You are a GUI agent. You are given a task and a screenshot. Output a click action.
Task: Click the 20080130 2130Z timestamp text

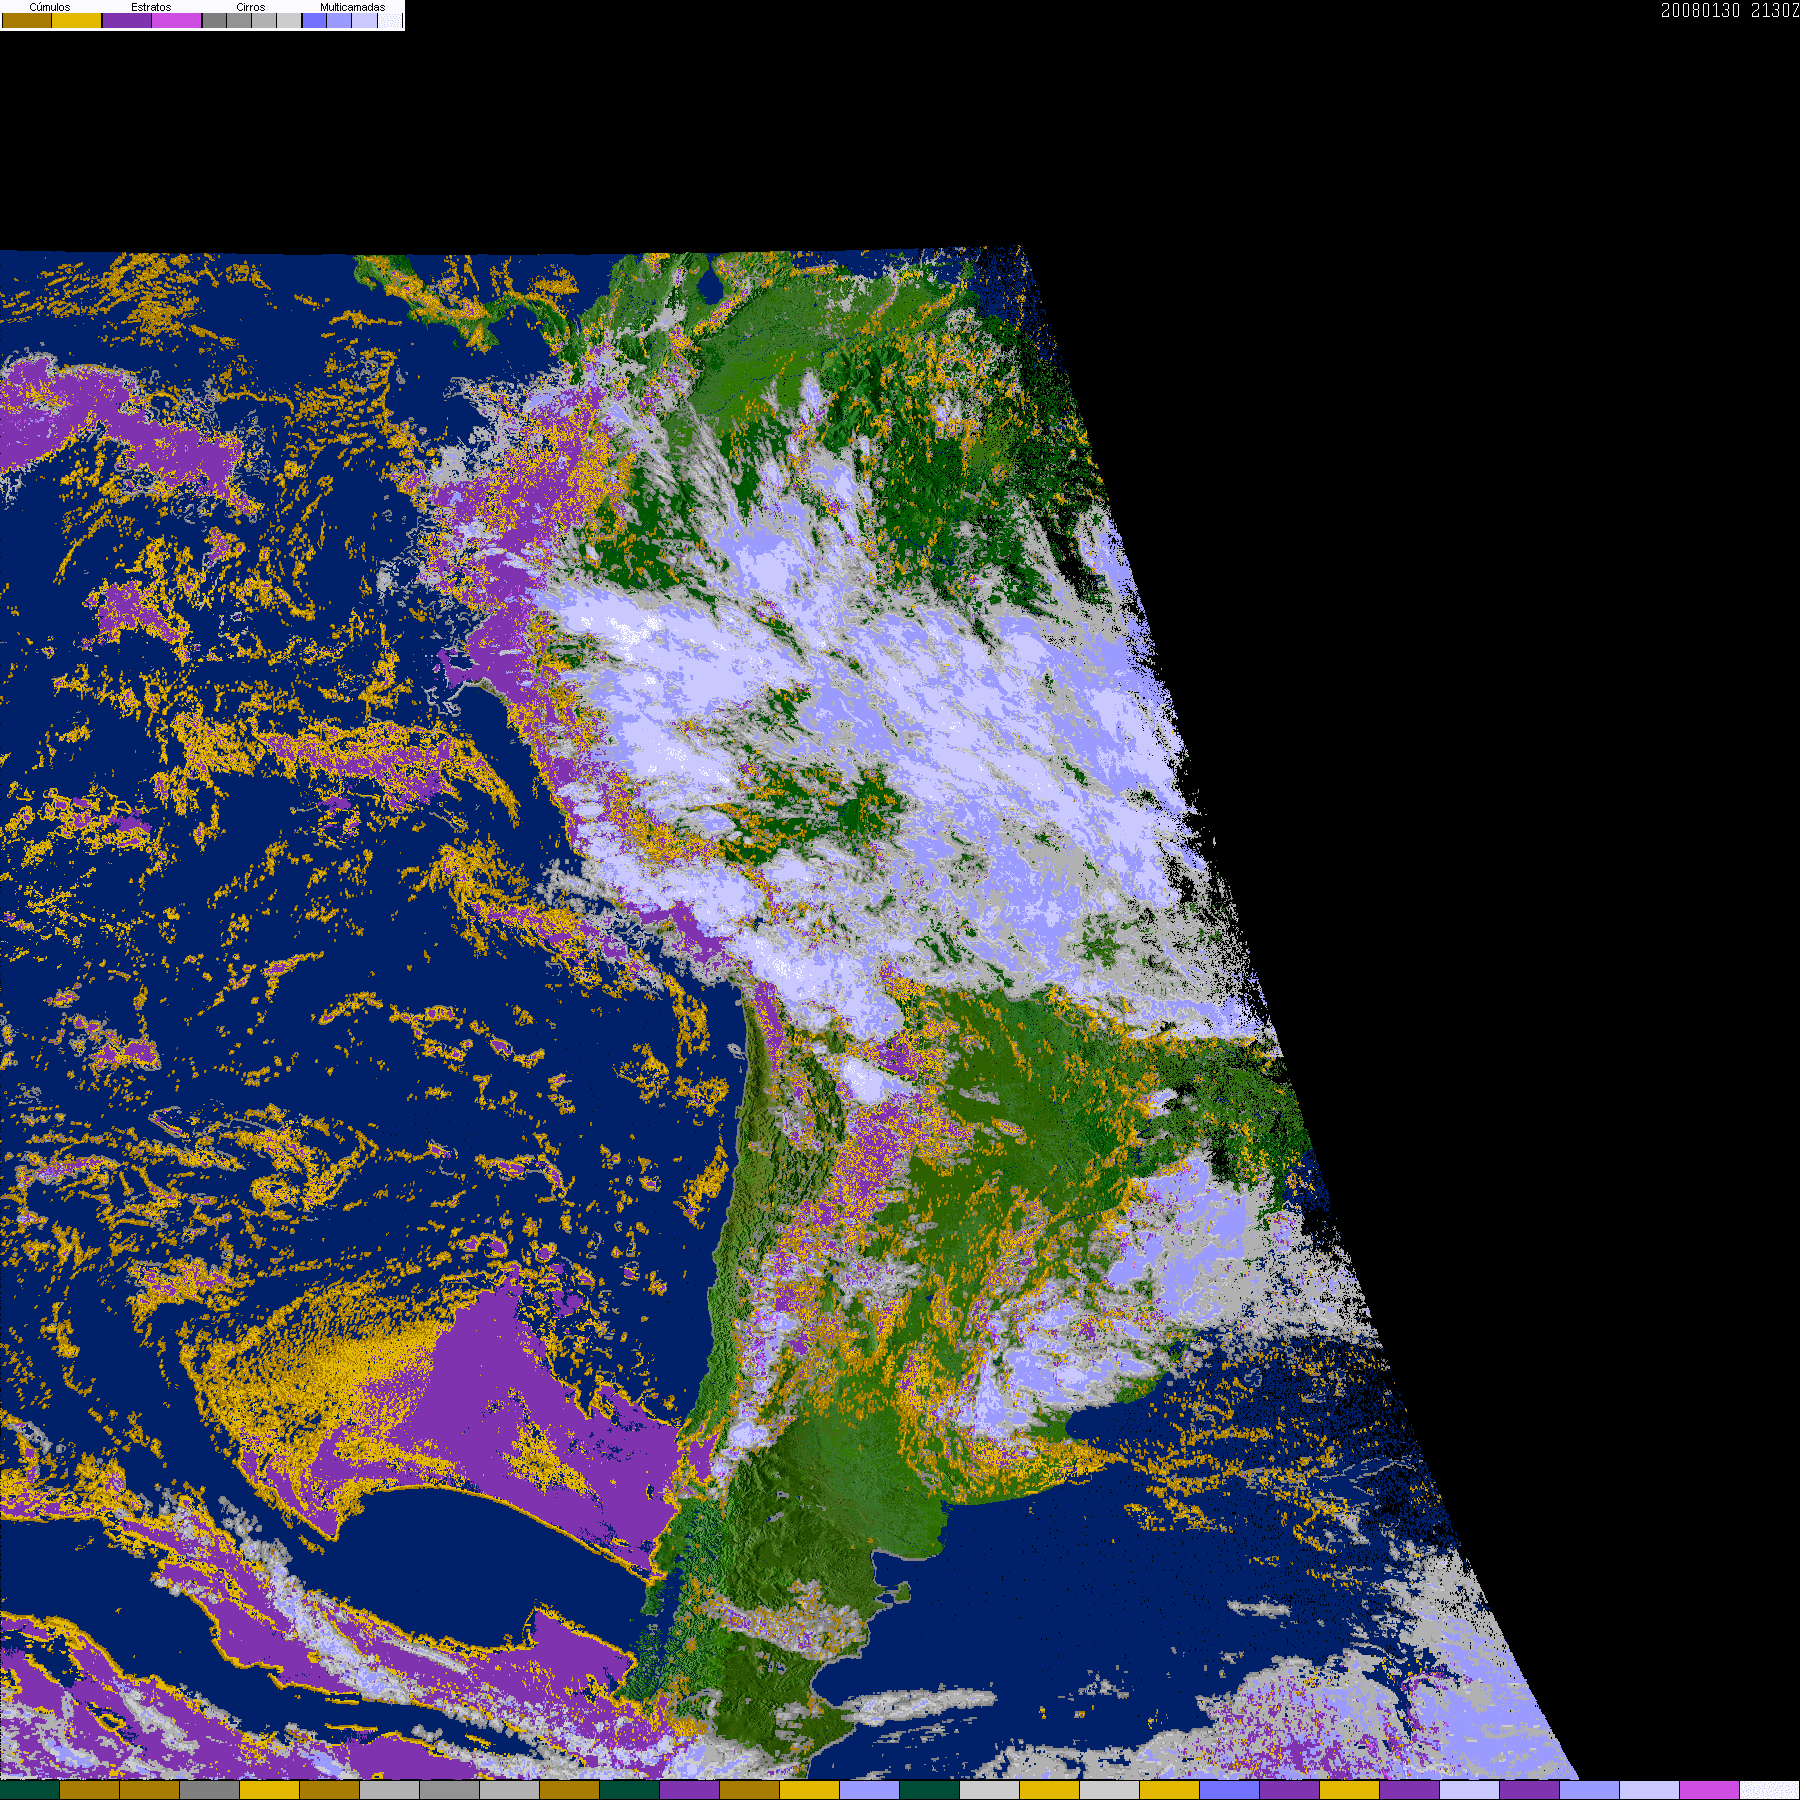point(1729,11)
